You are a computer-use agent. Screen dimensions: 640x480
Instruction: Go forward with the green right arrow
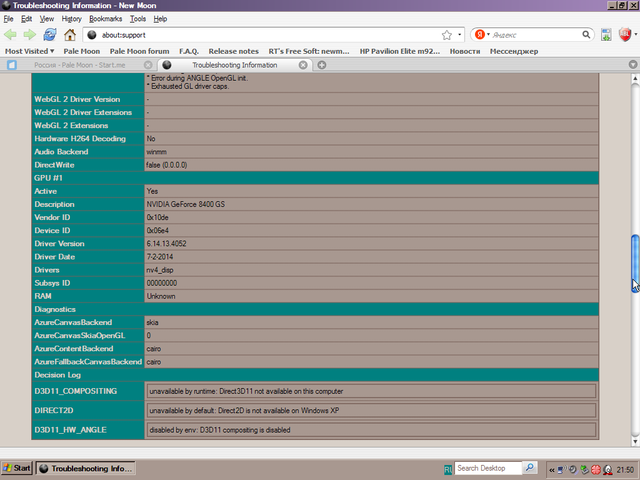point(29,35)
